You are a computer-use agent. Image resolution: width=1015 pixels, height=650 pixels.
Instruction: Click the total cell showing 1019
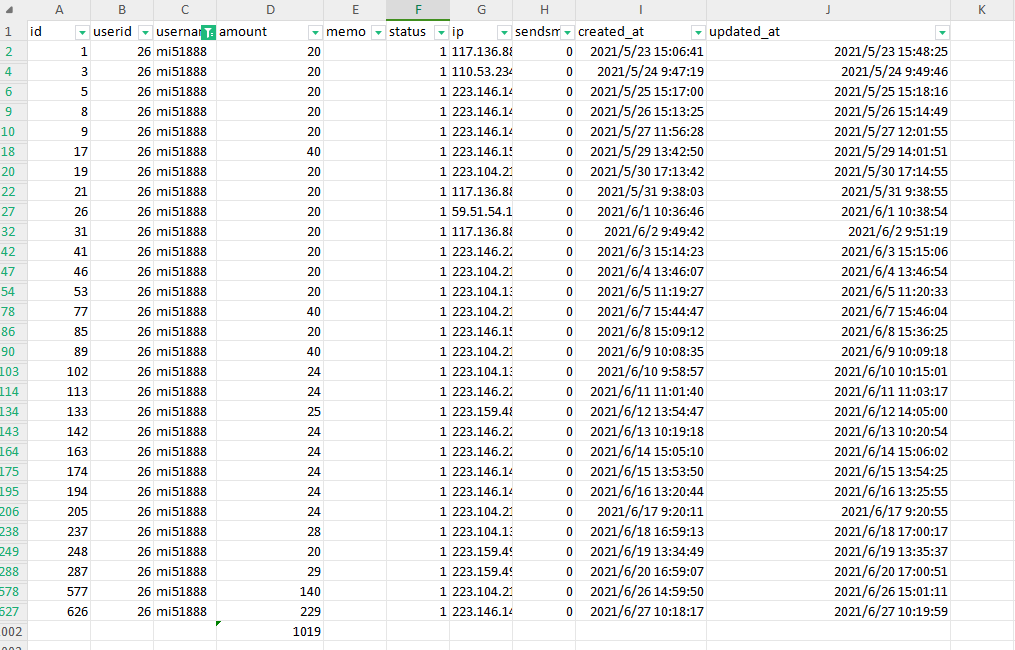click(x=270, y=632)
